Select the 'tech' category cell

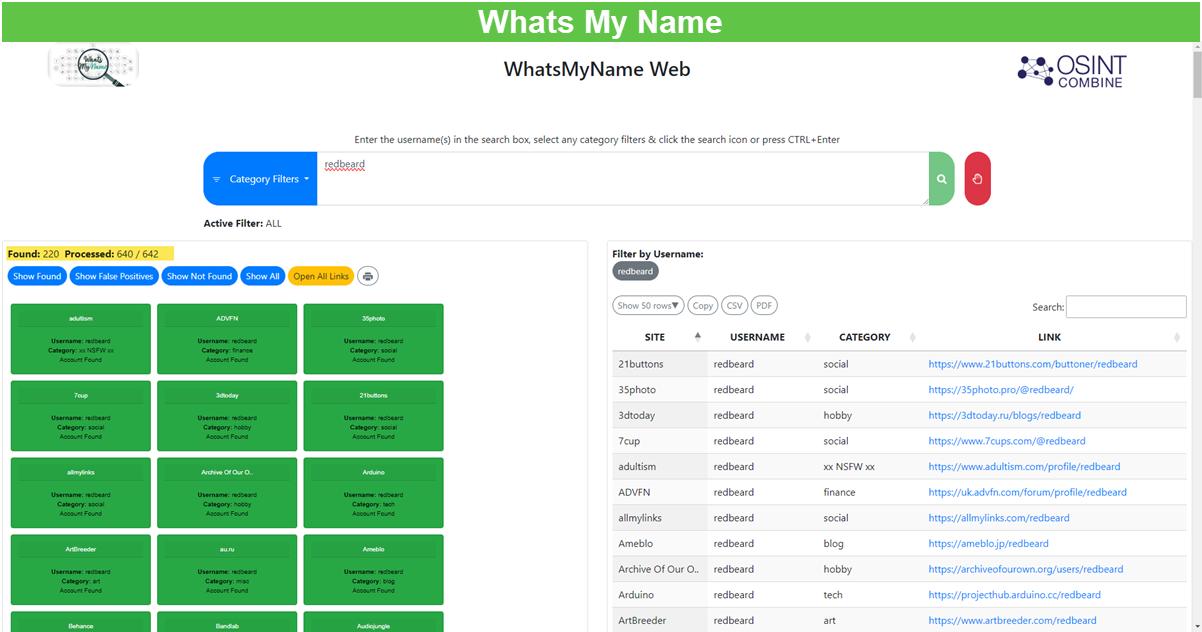point(870,595)
